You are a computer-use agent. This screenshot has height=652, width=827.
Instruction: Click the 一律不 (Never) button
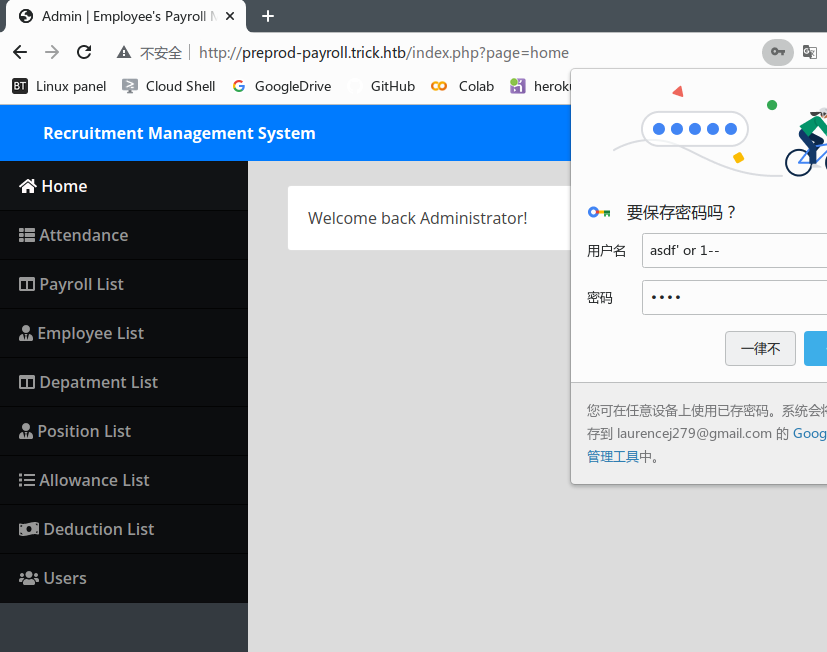pyautogui.click(x=760, y=349)
